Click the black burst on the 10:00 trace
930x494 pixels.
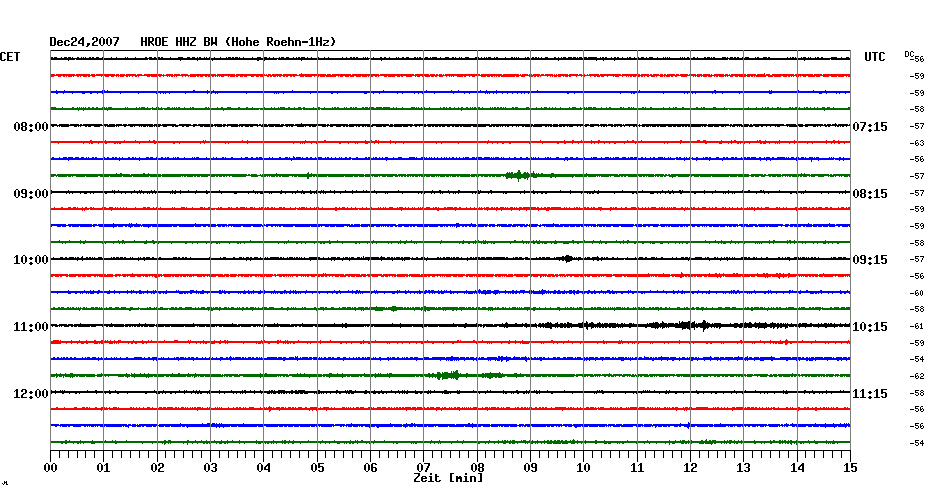(x=568, y=259)
